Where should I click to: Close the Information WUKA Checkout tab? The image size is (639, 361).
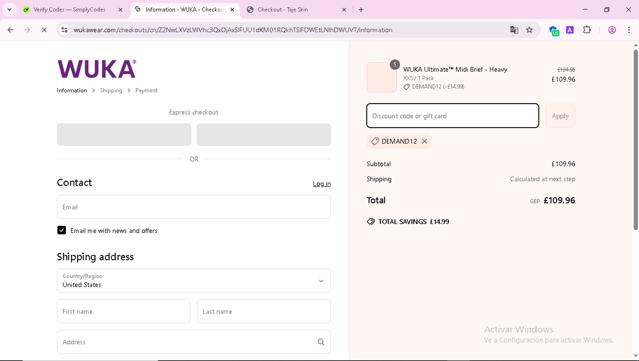[232, 9]
